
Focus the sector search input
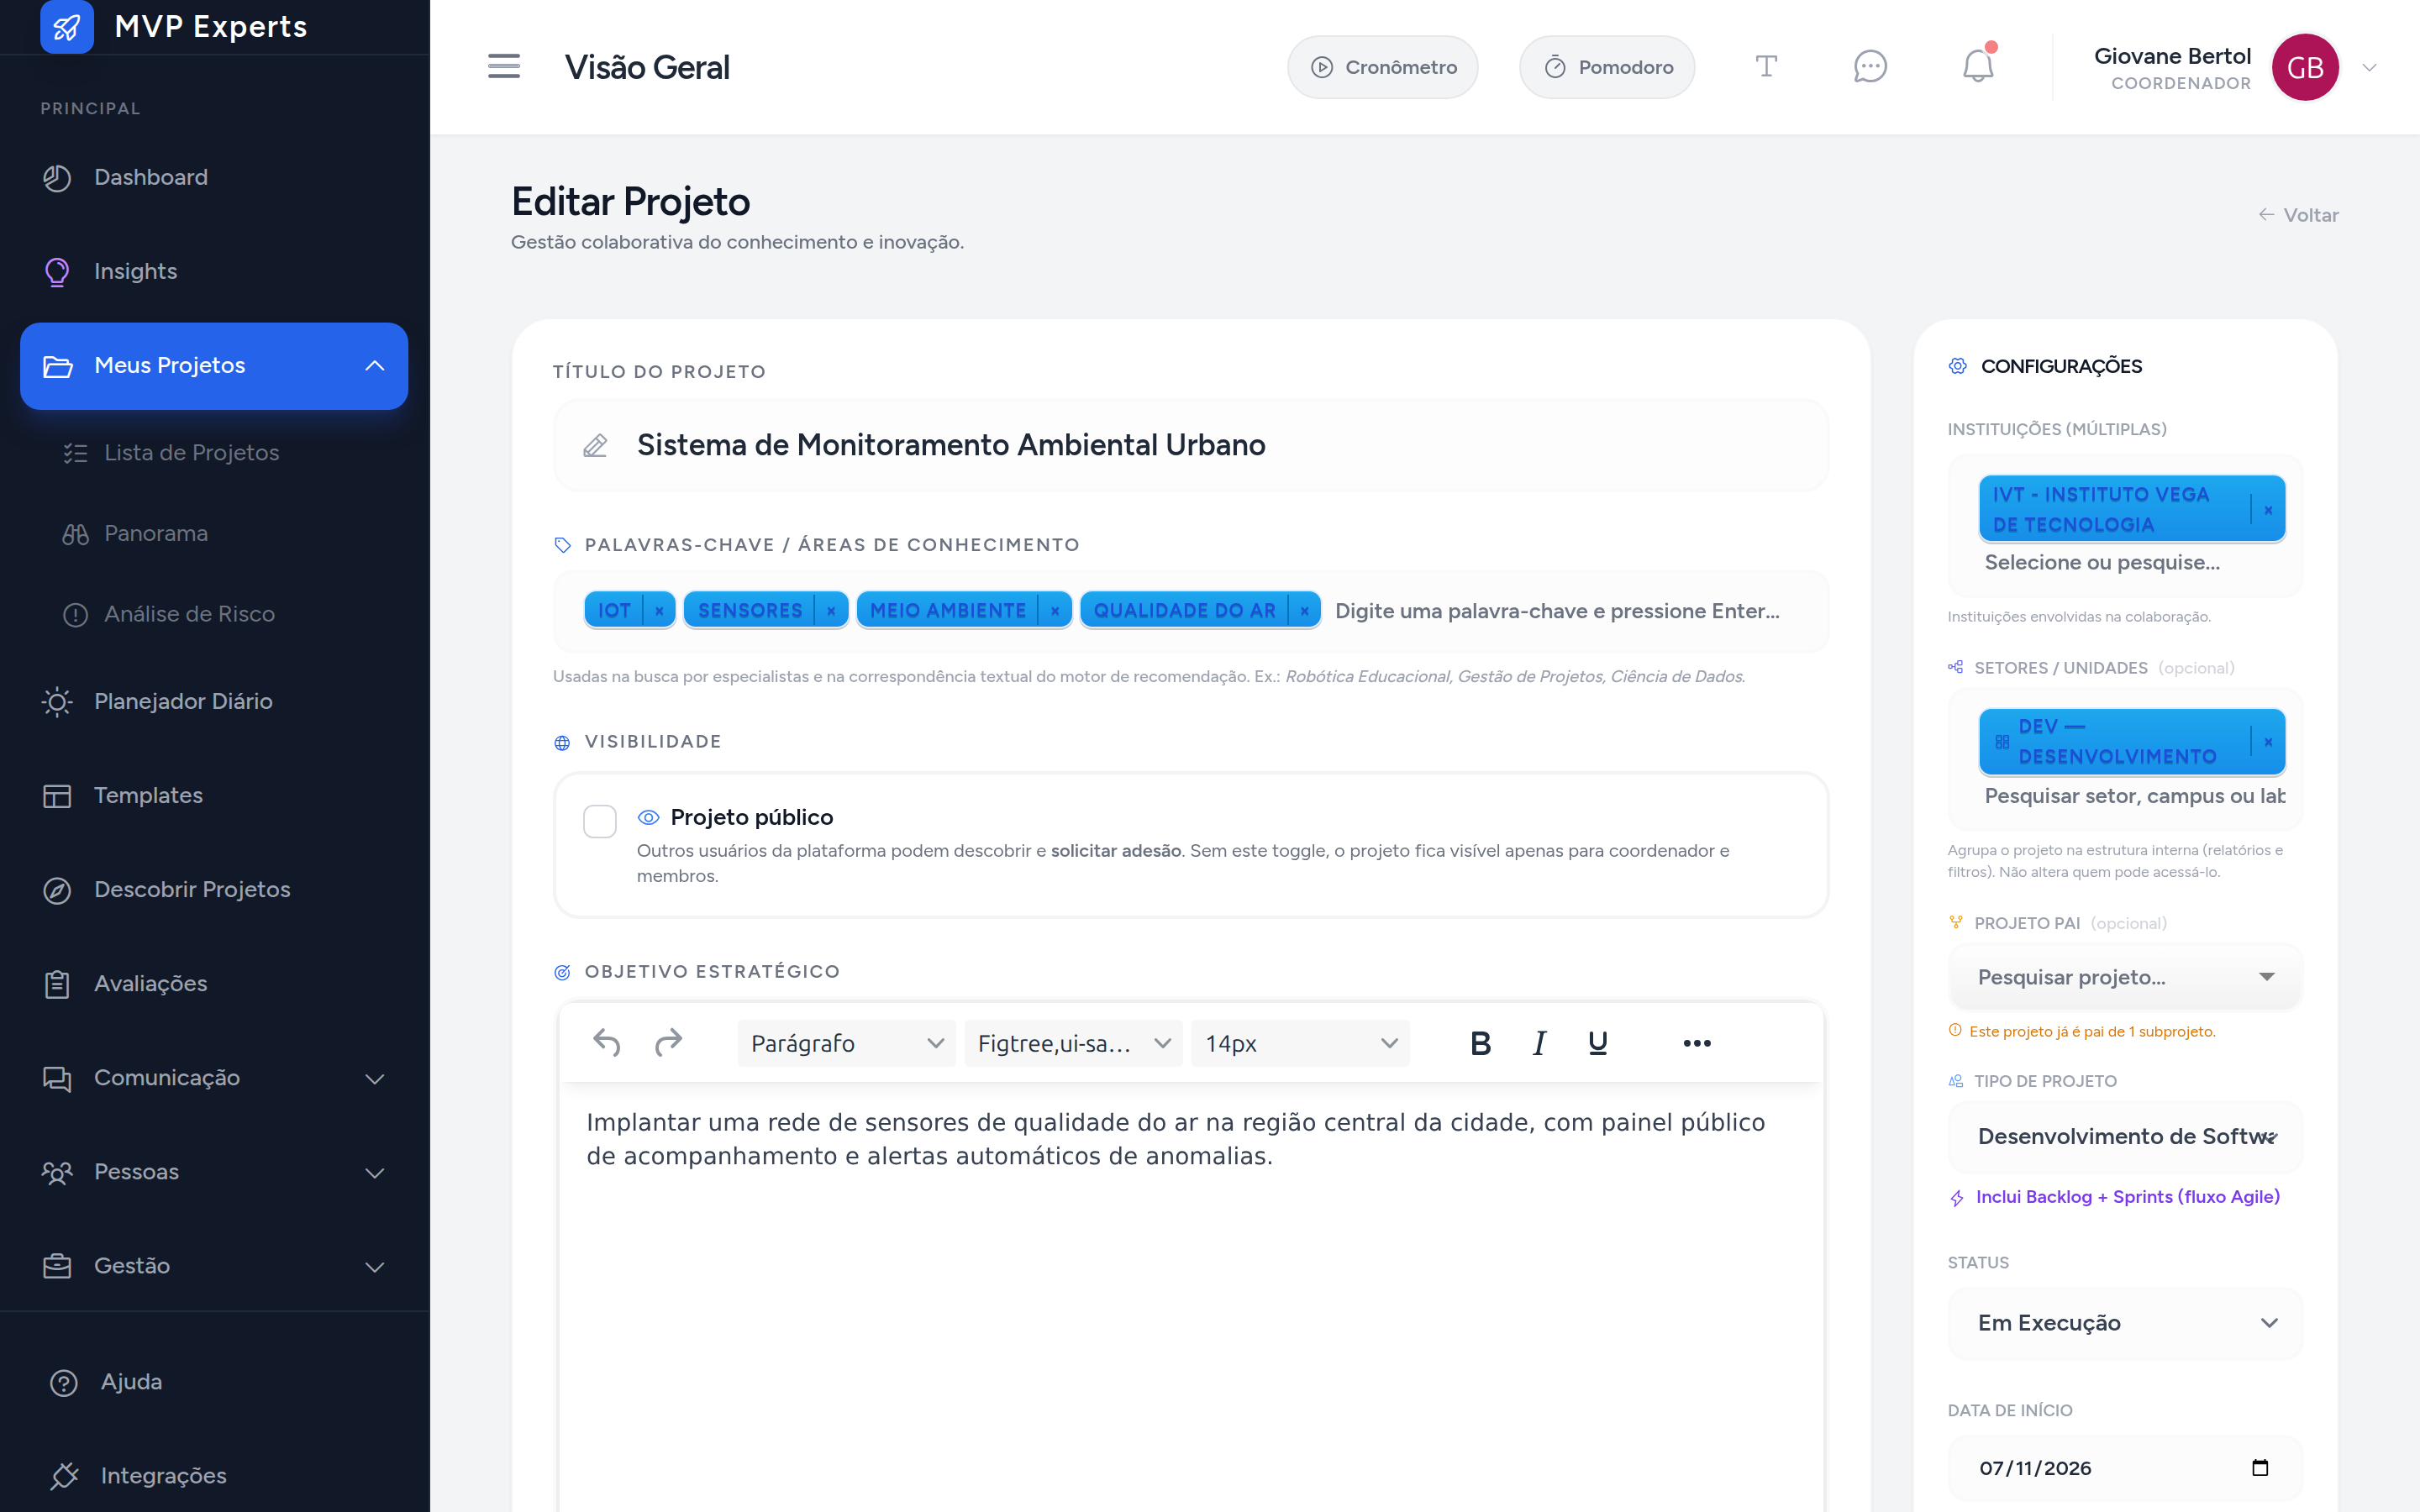tap(2132, 796)
